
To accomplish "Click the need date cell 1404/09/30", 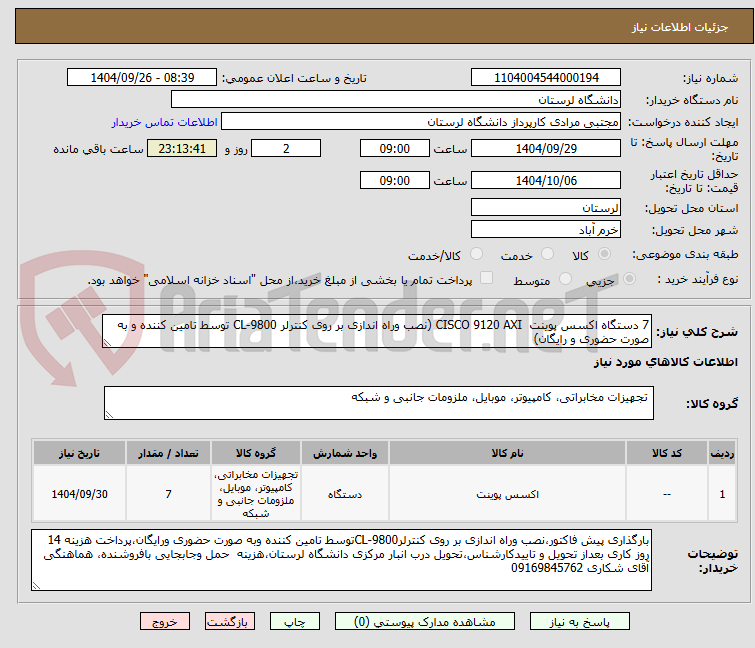I will point(79,494).
